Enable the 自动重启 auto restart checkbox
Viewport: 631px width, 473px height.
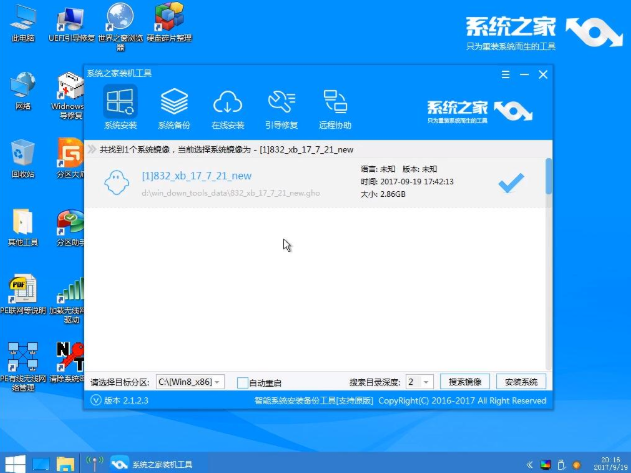pos(242,382)
